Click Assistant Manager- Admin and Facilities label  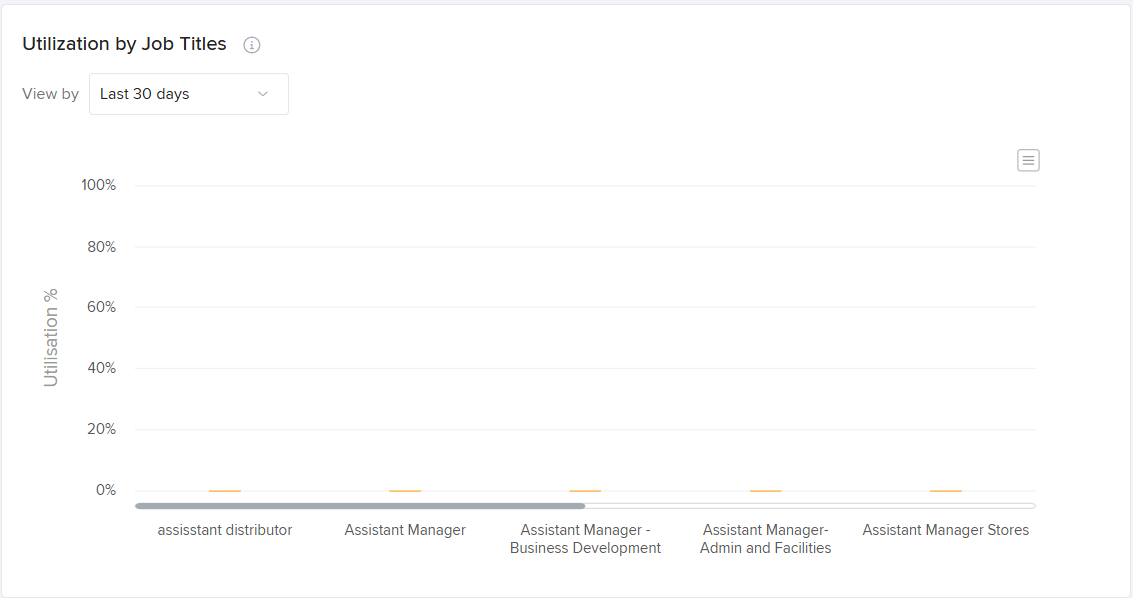(x=766, y=539)
